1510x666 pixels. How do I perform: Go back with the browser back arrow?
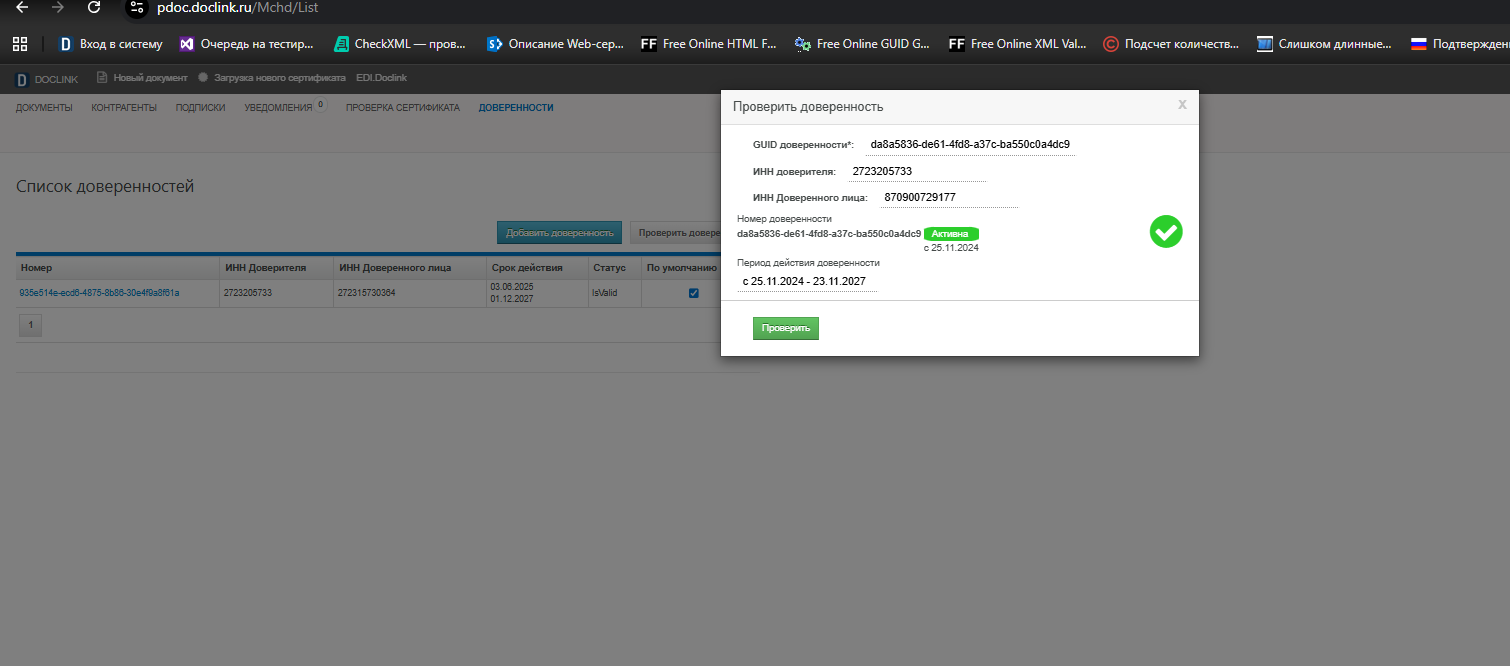(21, 7)
